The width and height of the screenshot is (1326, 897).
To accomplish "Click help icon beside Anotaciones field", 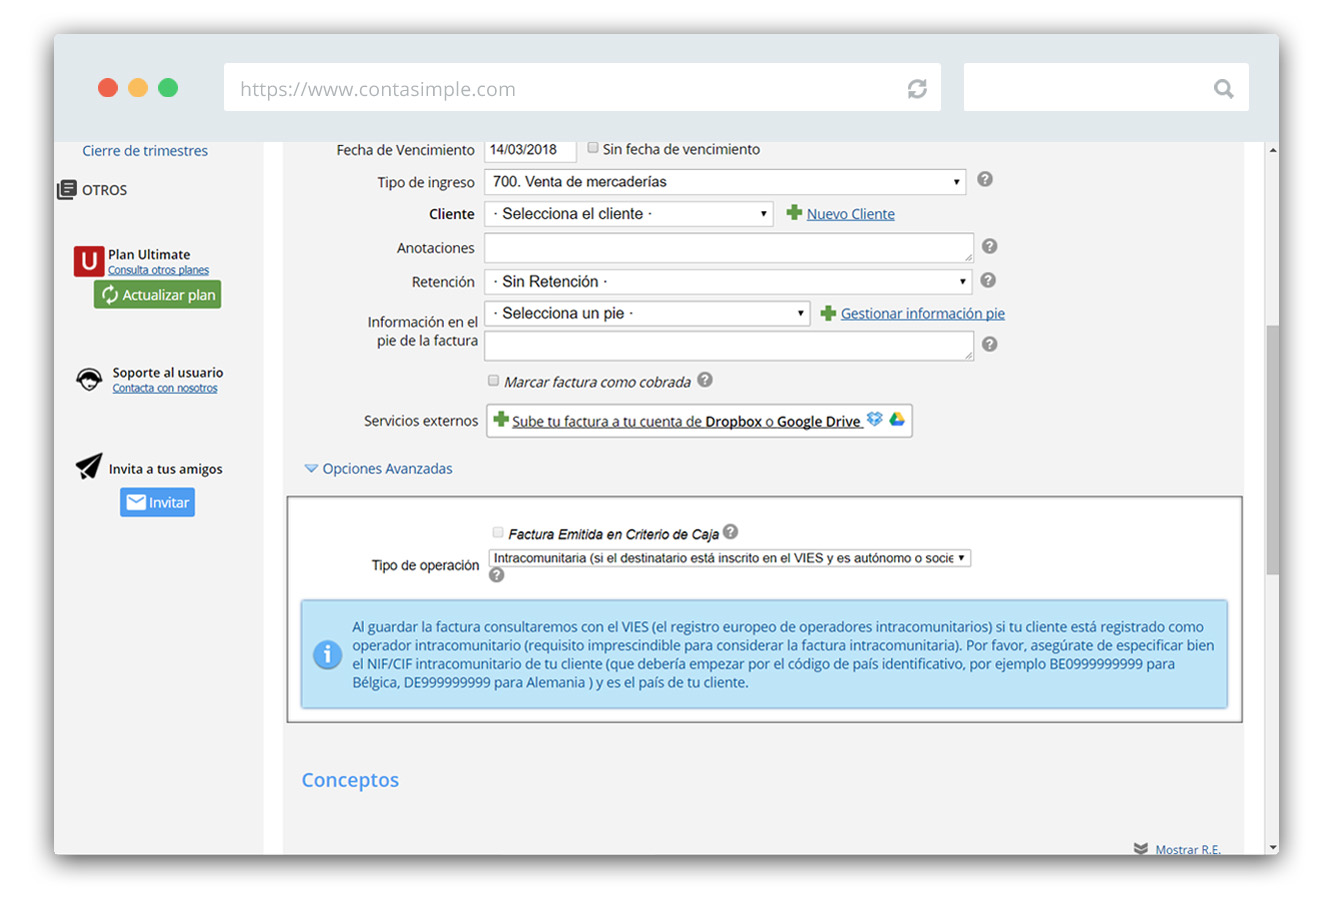I will [x=989, y=246].
